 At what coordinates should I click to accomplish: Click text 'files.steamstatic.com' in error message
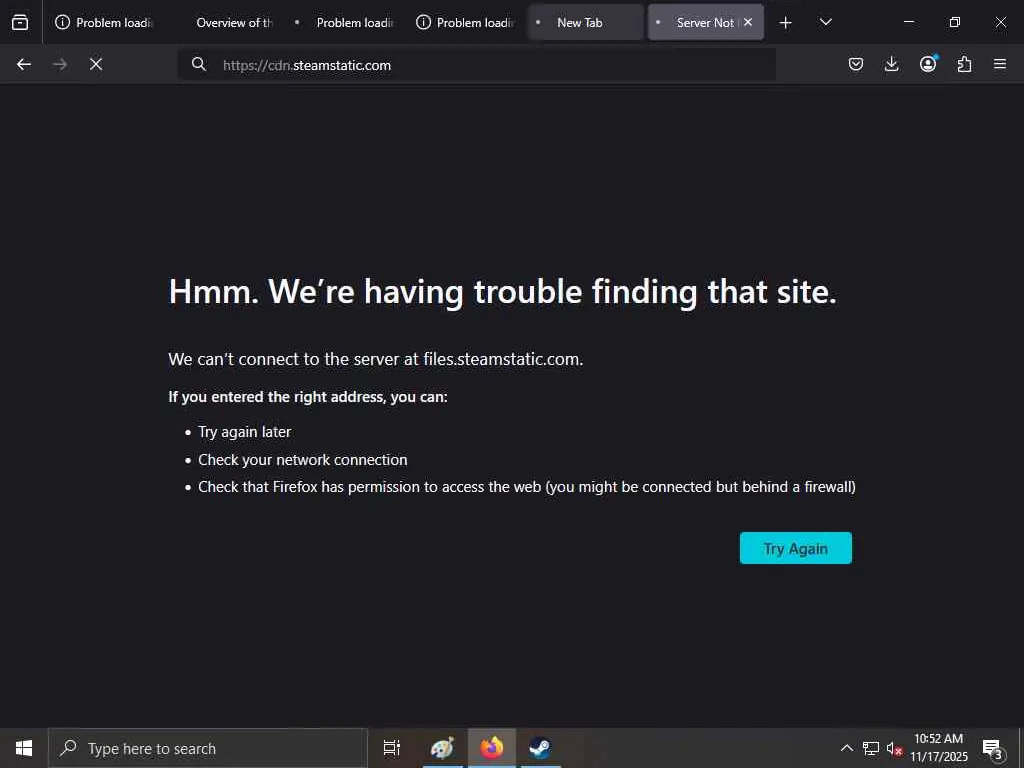click(x=502, y=359)
